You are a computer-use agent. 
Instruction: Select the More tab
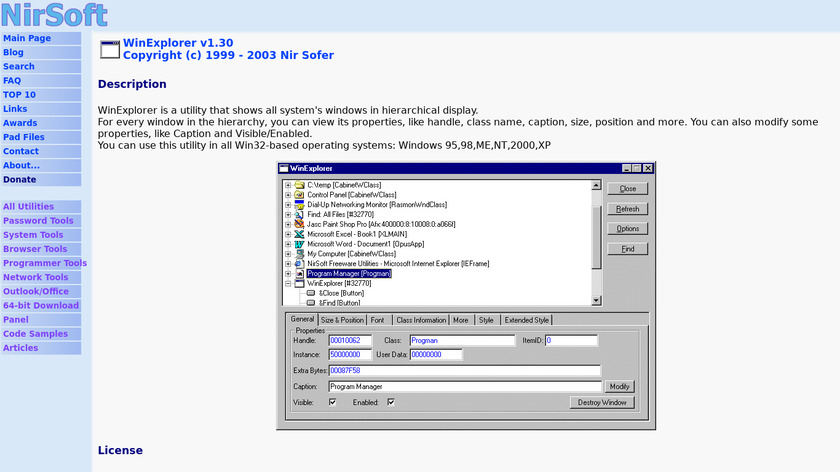point(461,320)
